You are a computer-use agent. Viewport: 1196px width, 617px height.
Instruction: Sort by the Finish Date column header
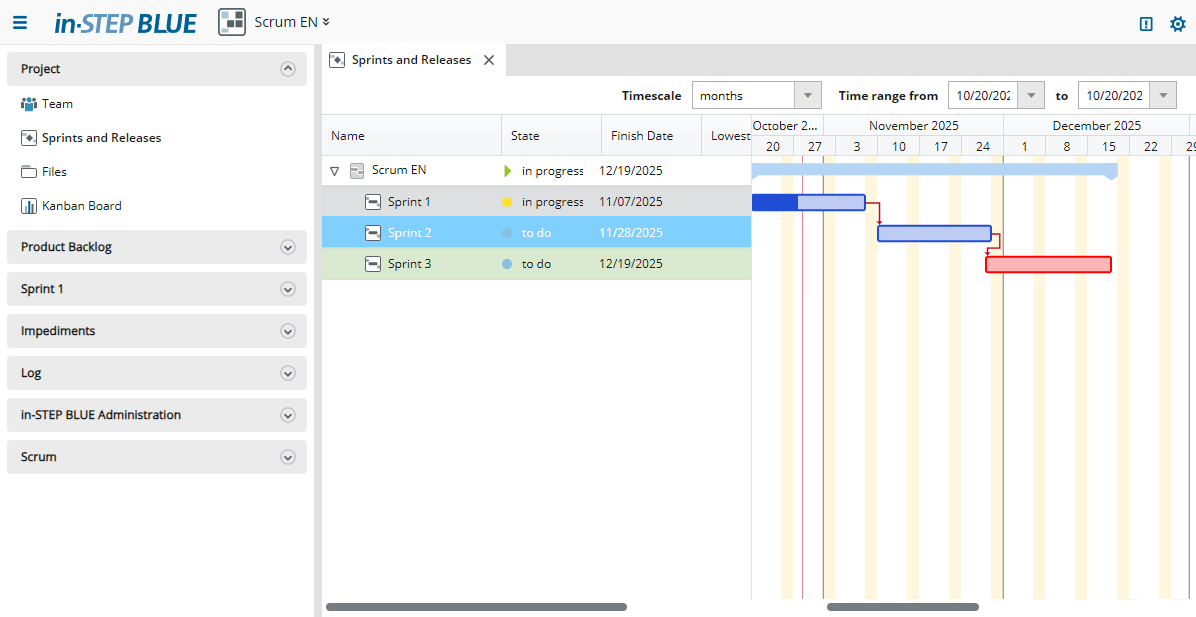642,136
